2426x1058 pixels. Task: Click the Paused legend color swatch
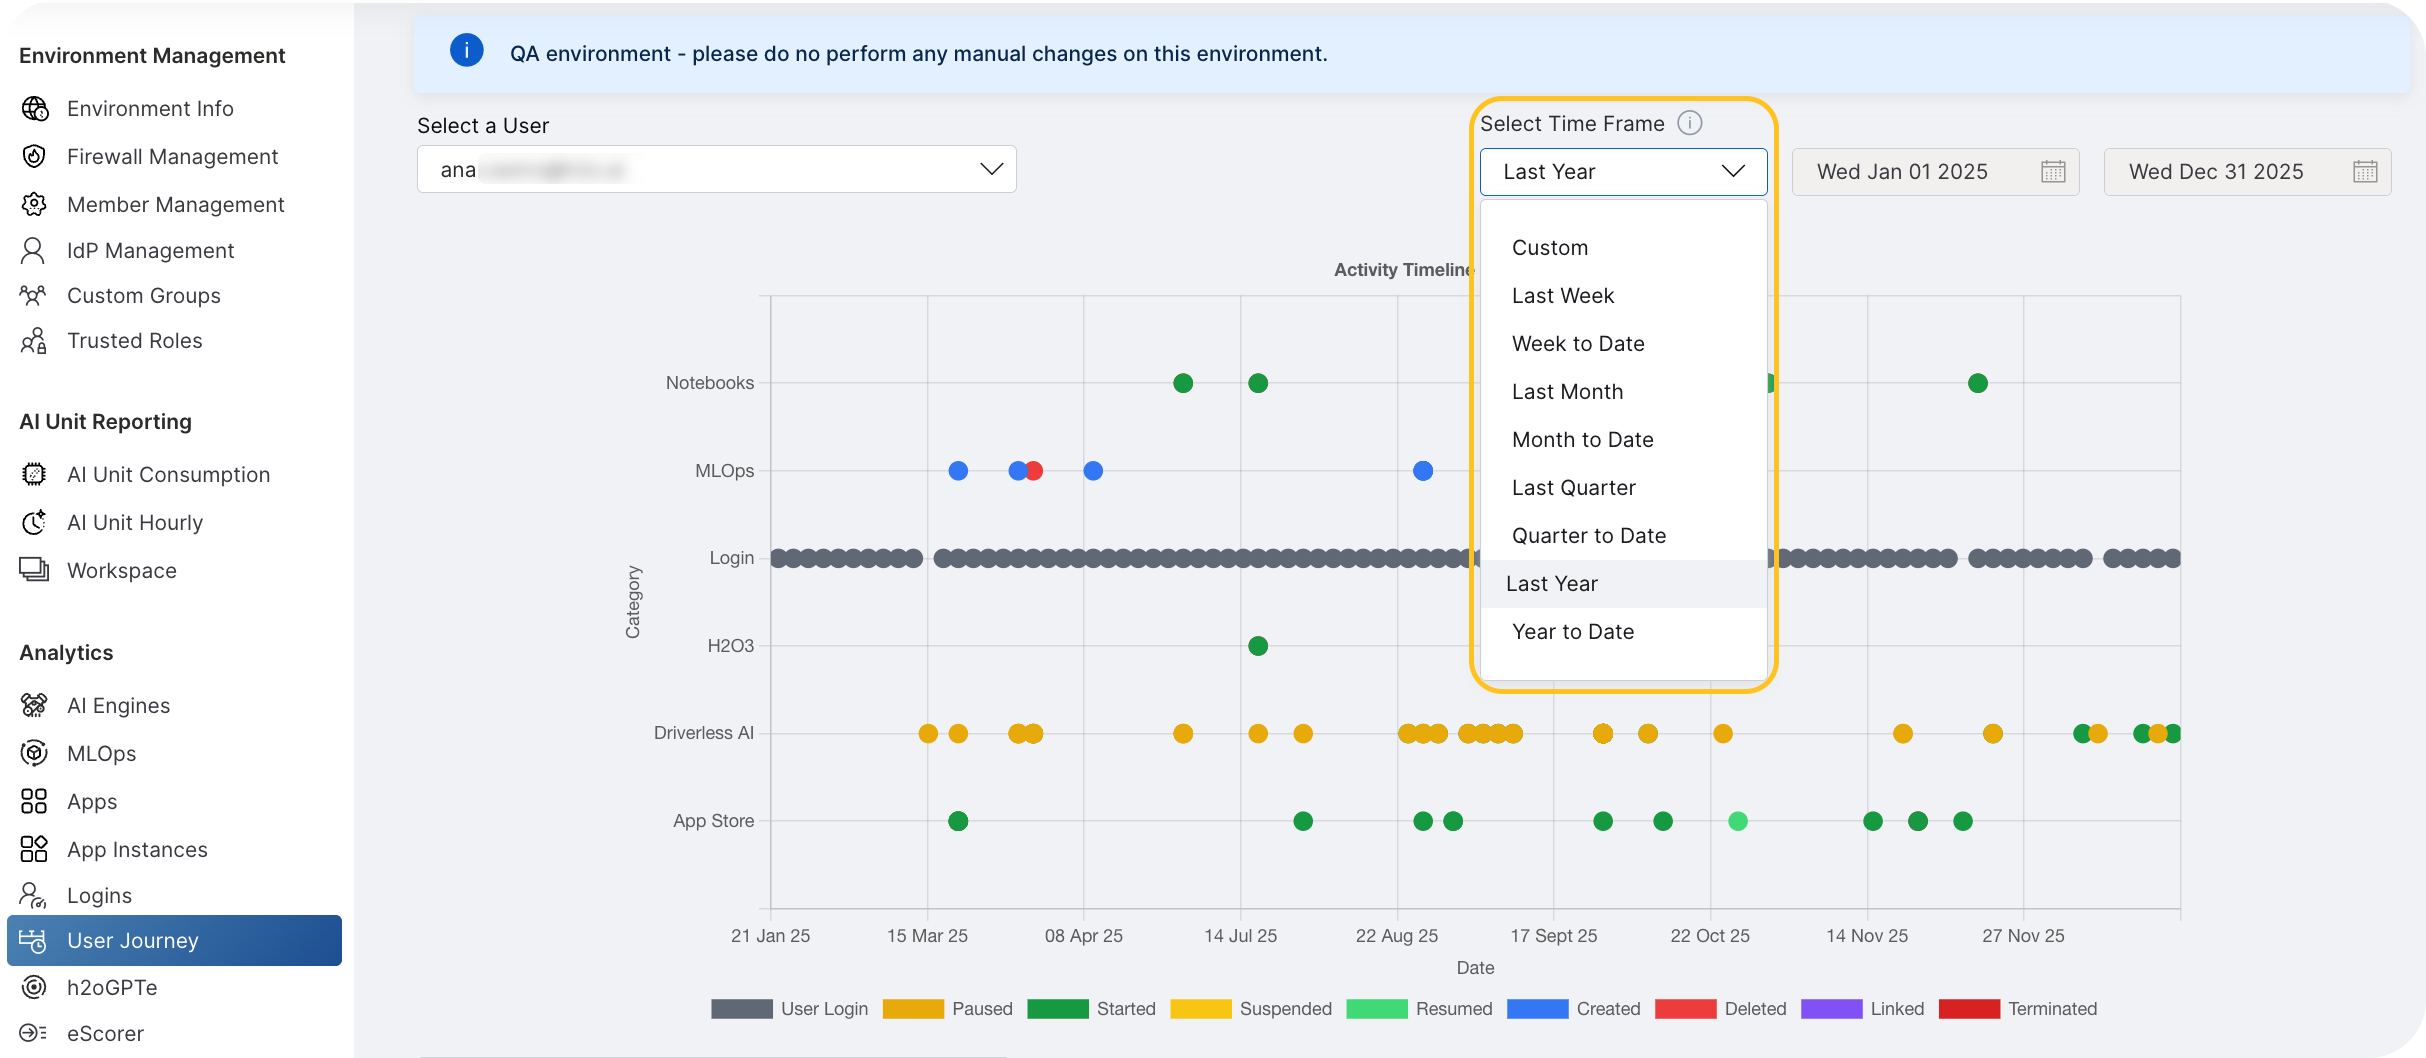click(913, 1009)
